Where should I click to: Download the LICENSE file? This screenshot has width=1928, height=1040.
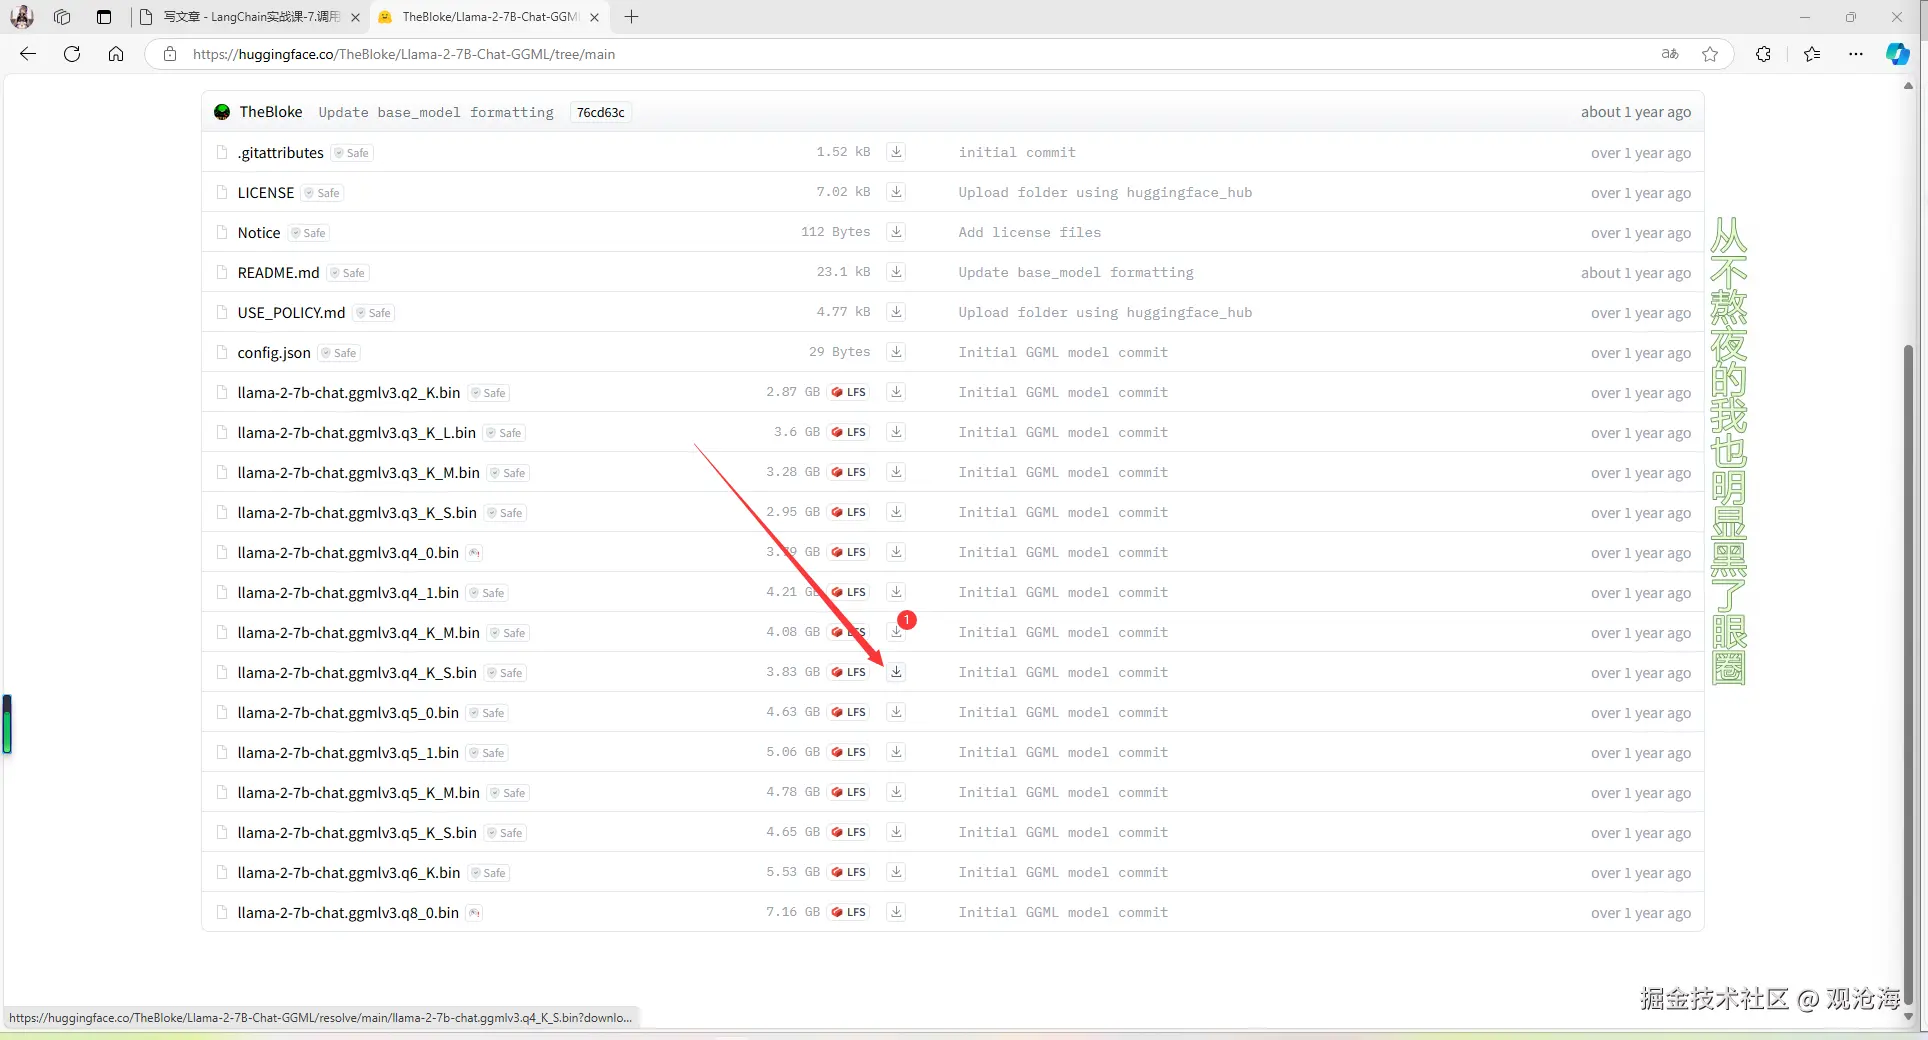pos(896,192)
